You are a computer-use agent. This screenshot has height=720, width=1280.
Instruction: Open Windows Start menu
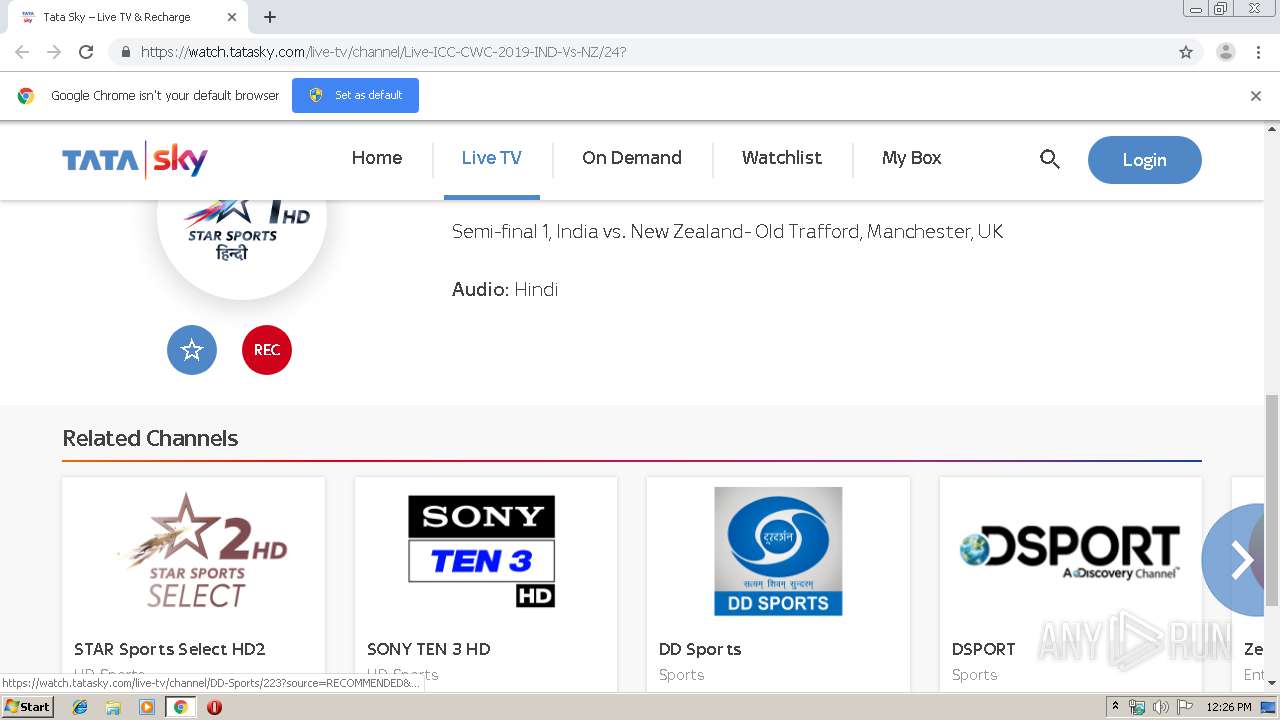tap(28, 707)
